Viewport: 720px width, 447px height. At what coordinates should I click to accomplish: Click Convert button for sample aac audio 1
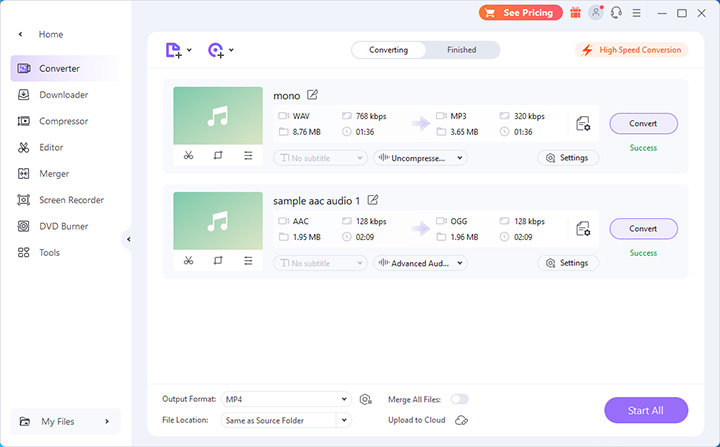coord(643,229)
